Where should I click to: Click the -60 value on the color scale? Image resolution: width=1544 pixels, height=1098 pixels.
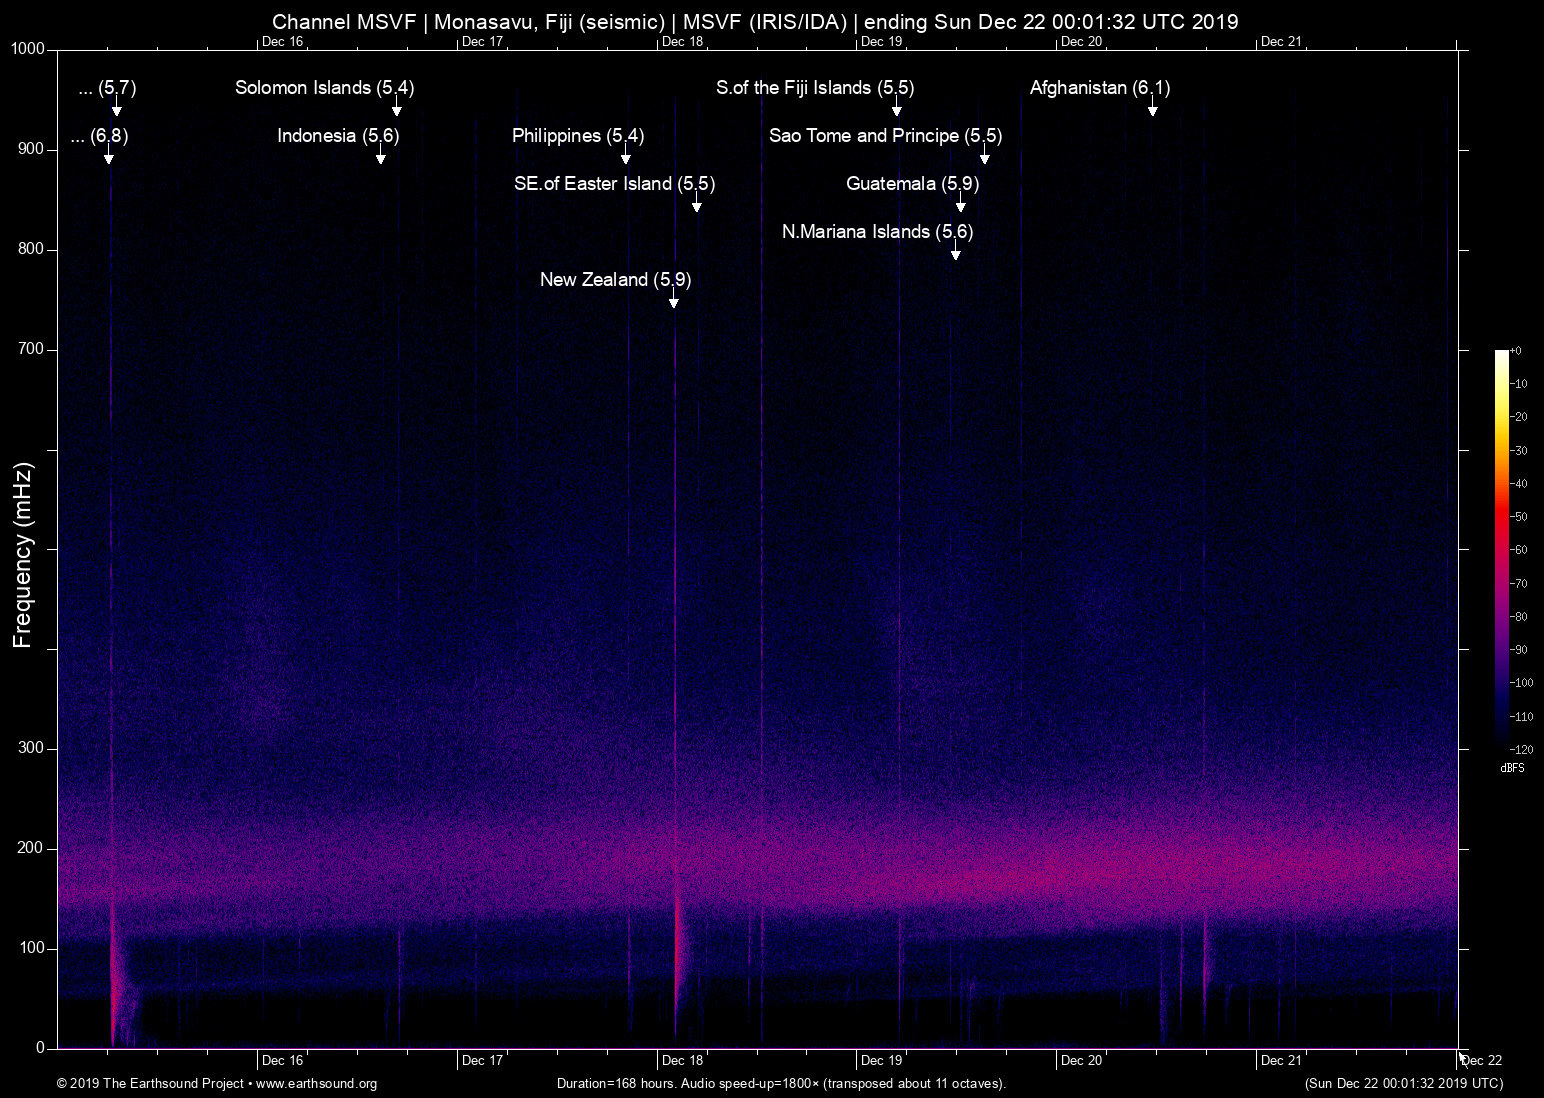tap(1519, 550)
